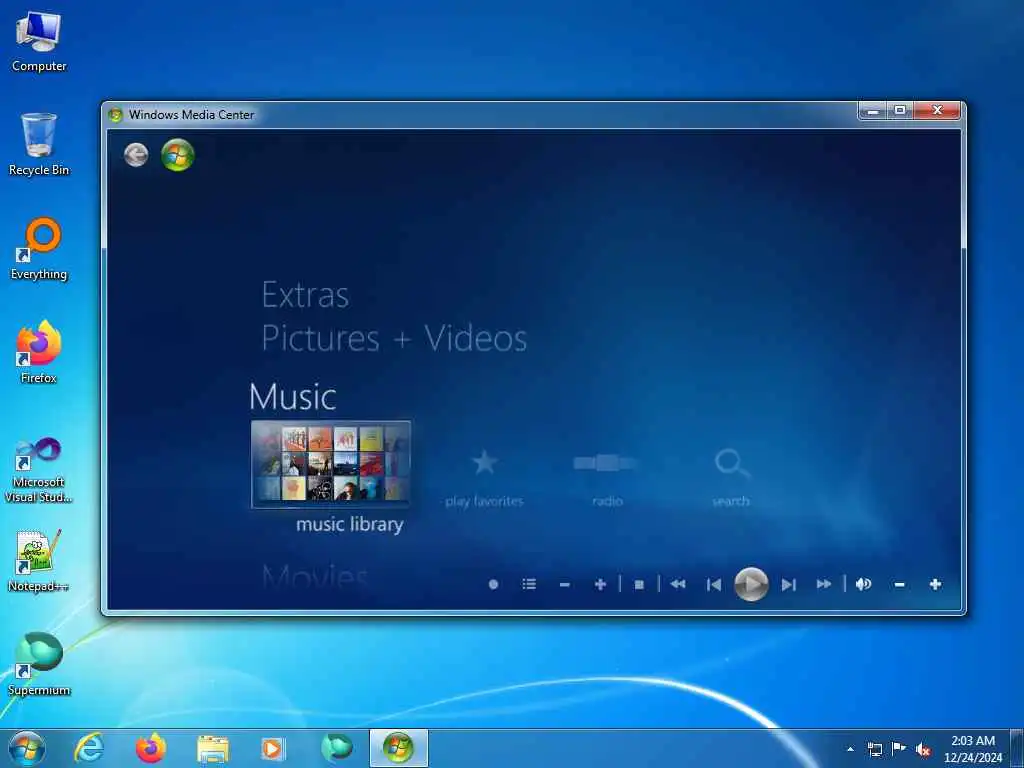Raise the volume with the plus button
This screenshot has height=768, width=1024.
point(935,584)
